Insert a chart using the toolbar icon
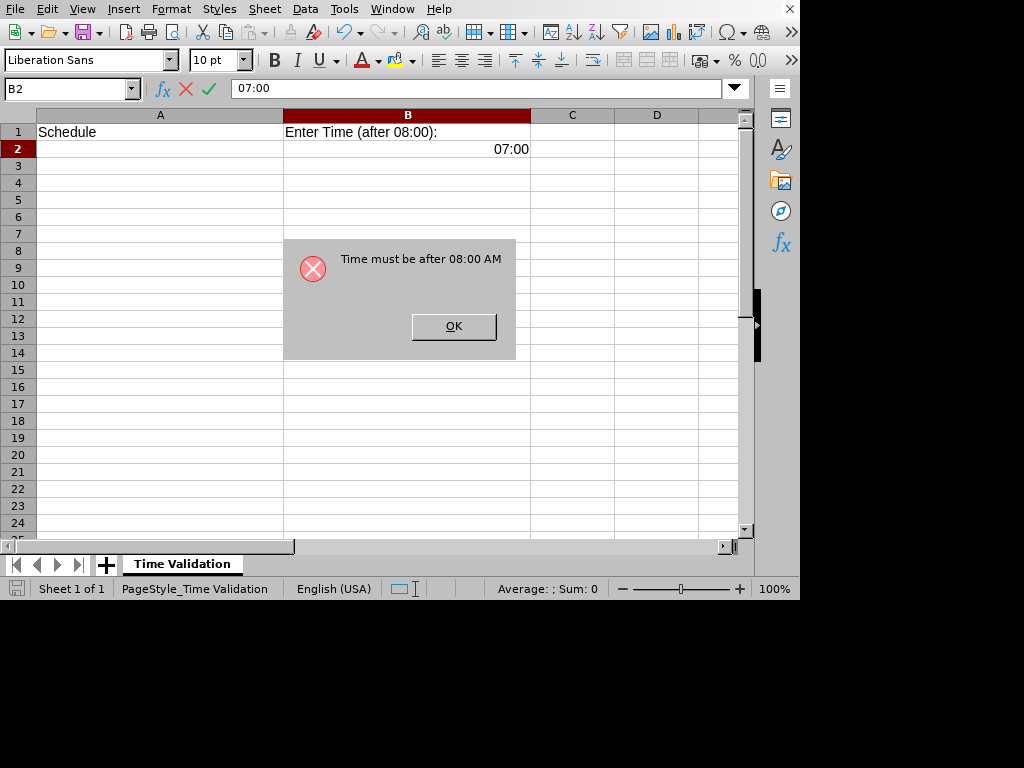 pos(673,32)
